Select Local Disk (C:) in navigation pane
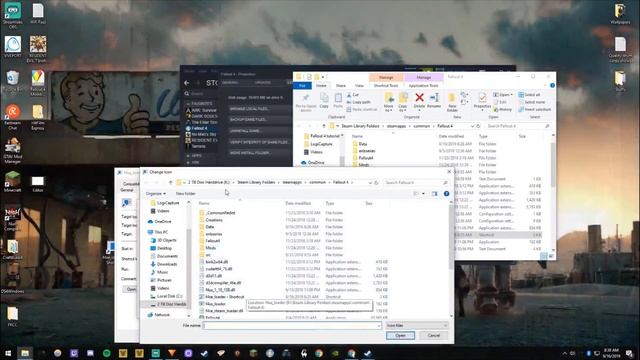 [167, 296]
